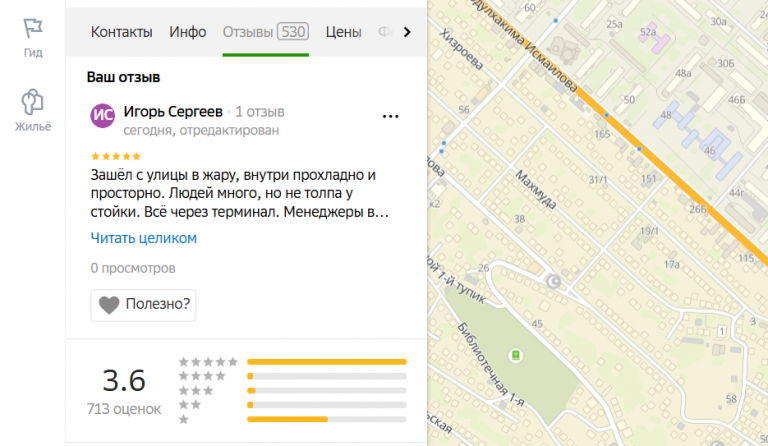Image resolution: width=768 pixels, height=446 pixels.
Task: Mark the review as Полезно?
Action: point(143,305)
